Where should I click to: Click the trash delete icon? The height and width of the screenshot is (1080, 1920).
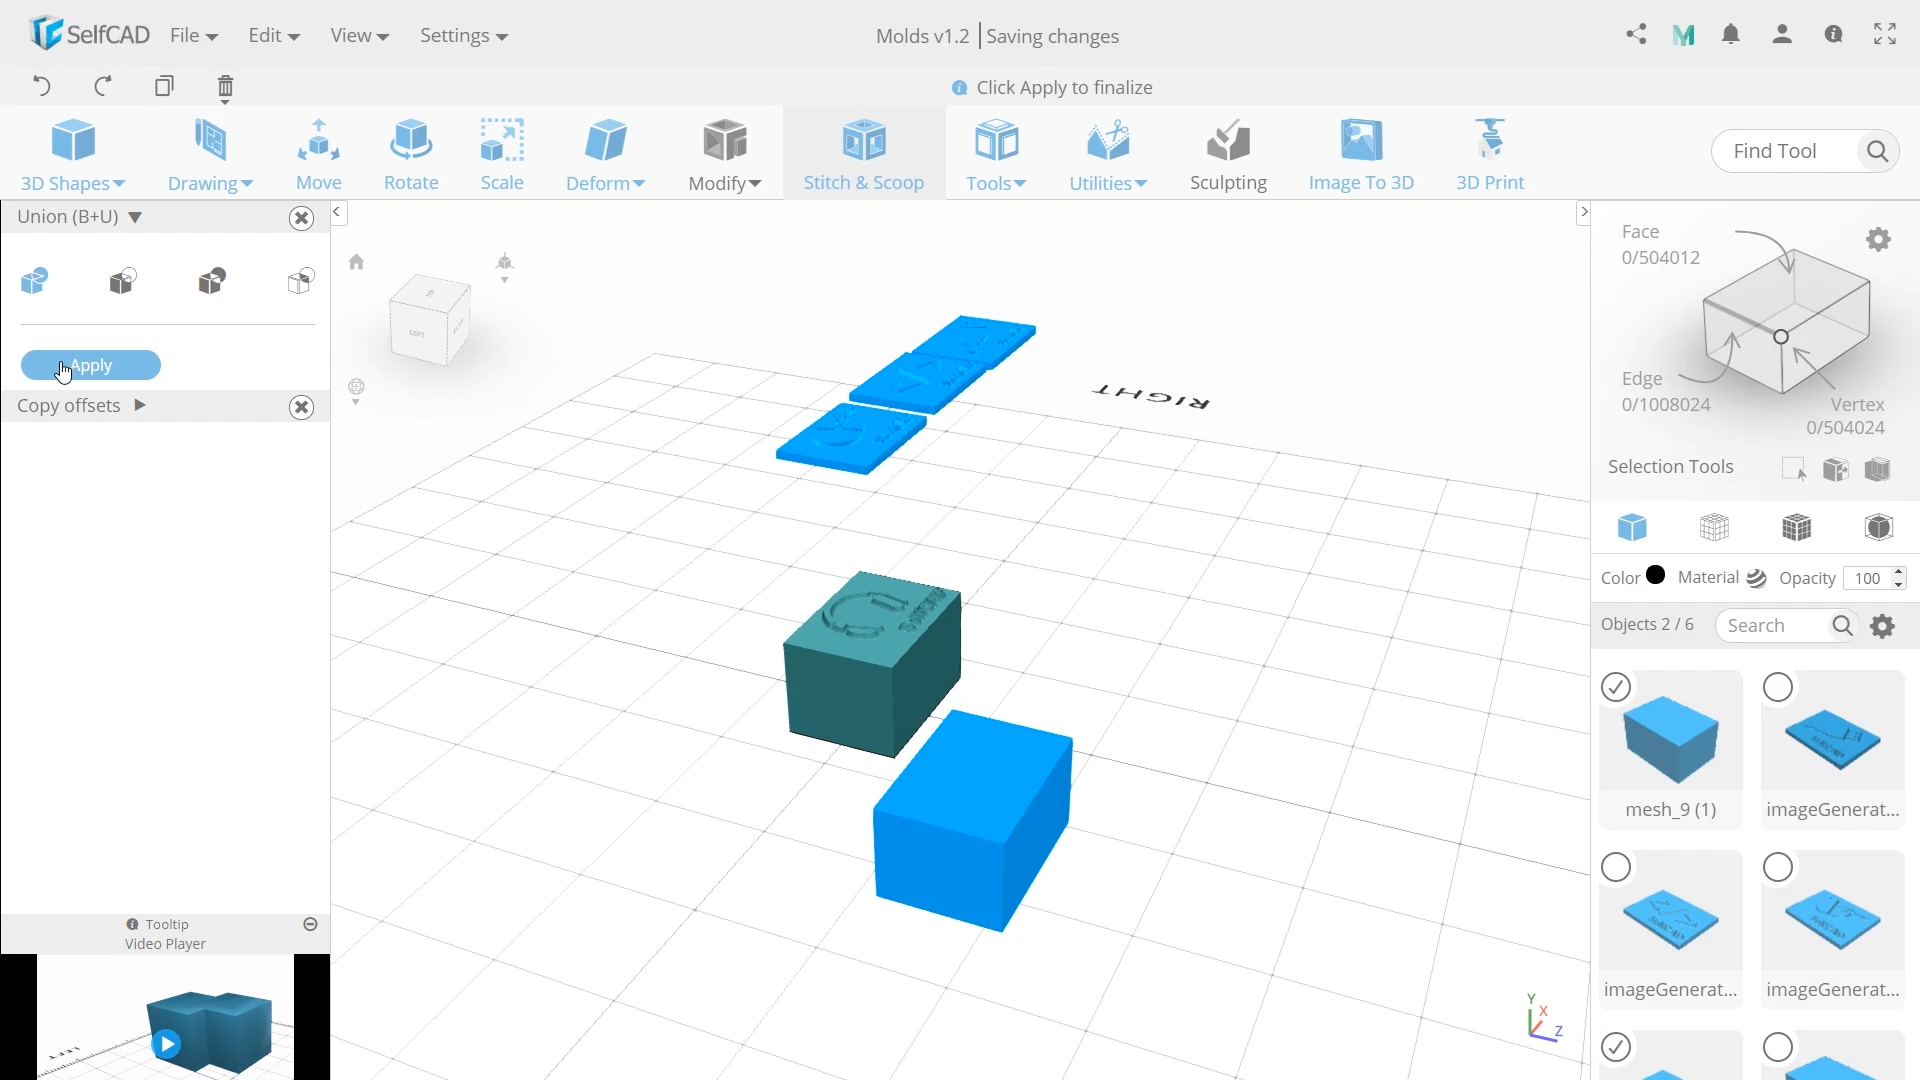coord(225,87)
